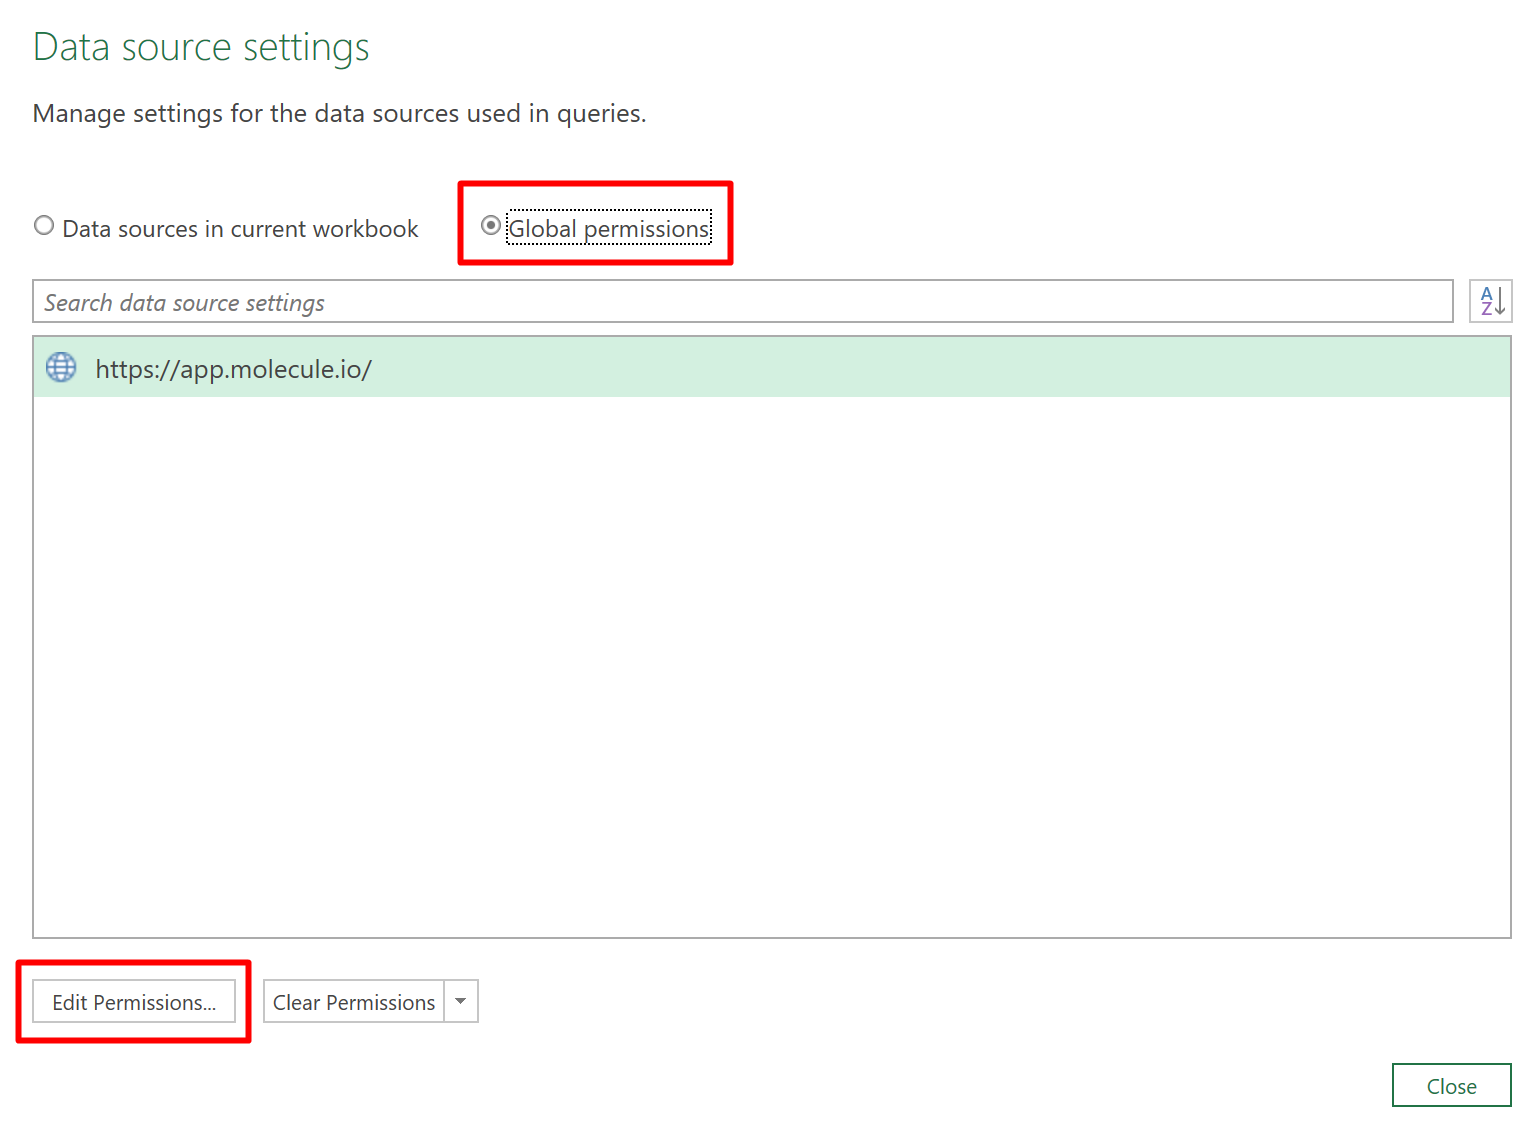Screen dimensions: 1536x1131
Task: Open the Clear Permissions dropdown arrow
Action: click(461, 1001)
